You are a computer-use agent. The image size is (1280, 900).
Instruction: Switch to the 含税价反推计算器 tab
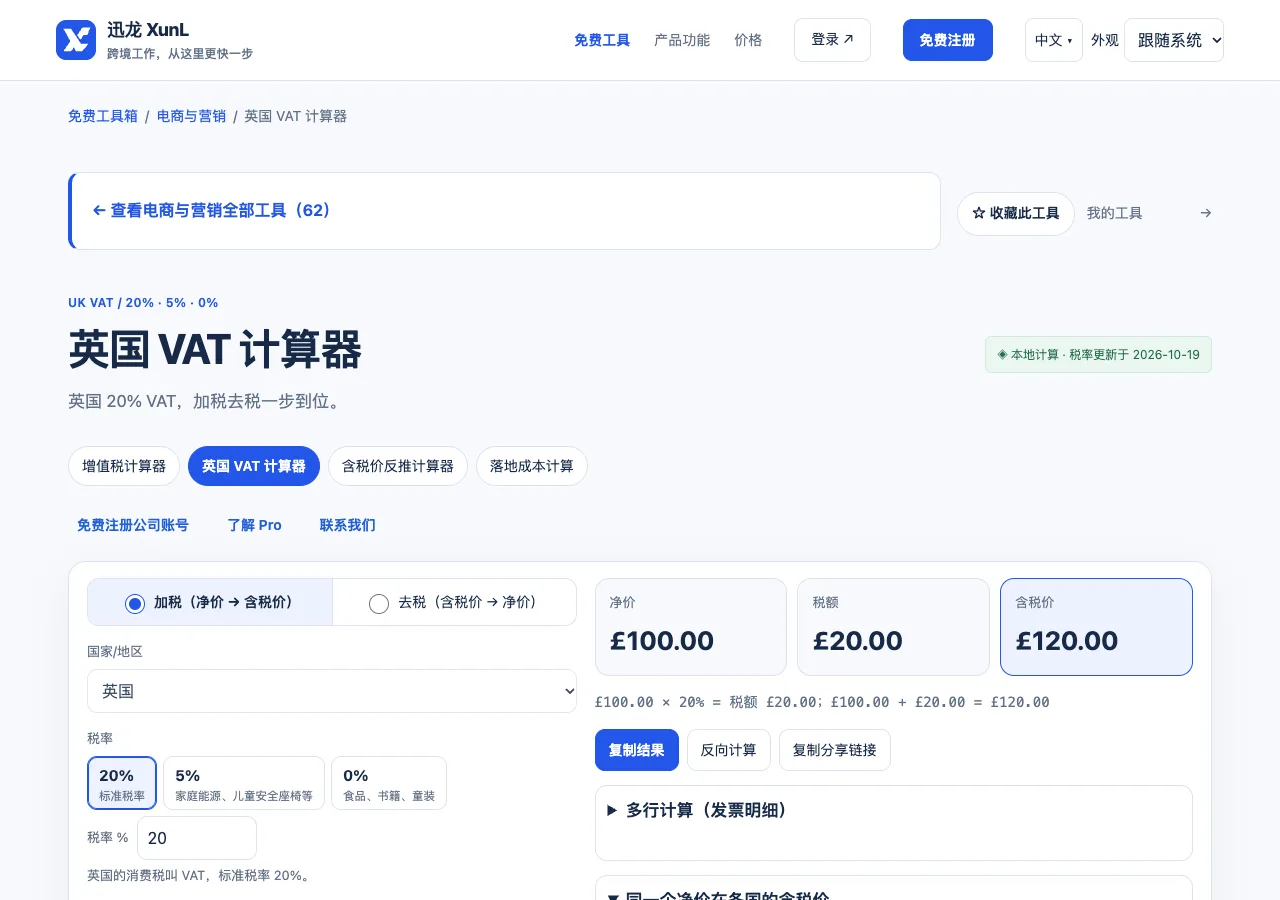coord(398,466)
